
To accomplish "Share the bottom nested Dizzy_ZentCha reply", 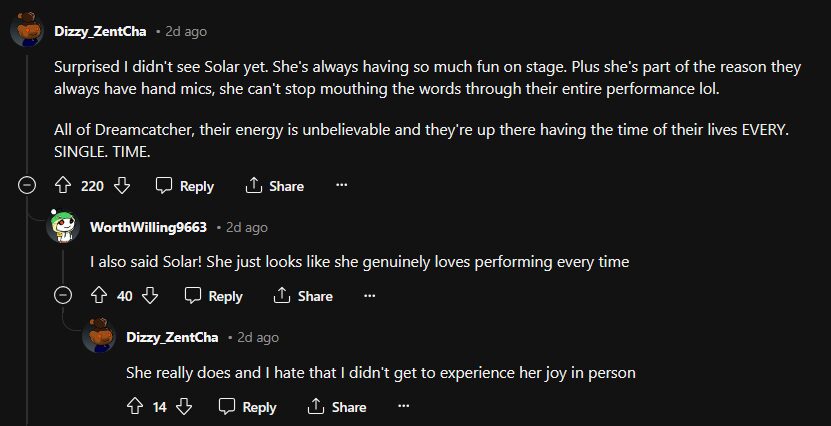I will click(x=337, y=407).
